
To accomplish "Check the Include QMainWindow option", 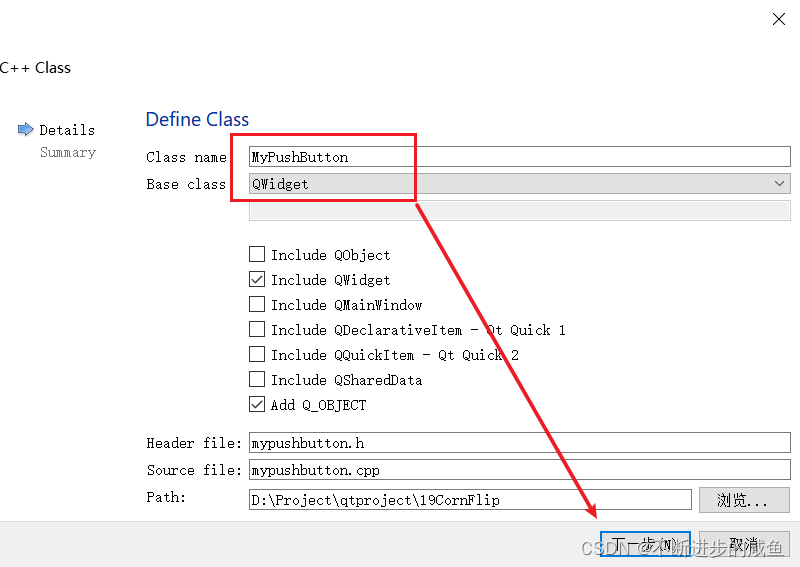I will (257, 304).
